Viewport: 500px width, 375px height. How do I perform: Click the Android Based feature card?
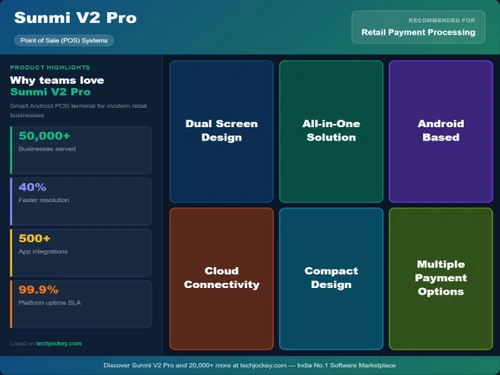[441, 131]
